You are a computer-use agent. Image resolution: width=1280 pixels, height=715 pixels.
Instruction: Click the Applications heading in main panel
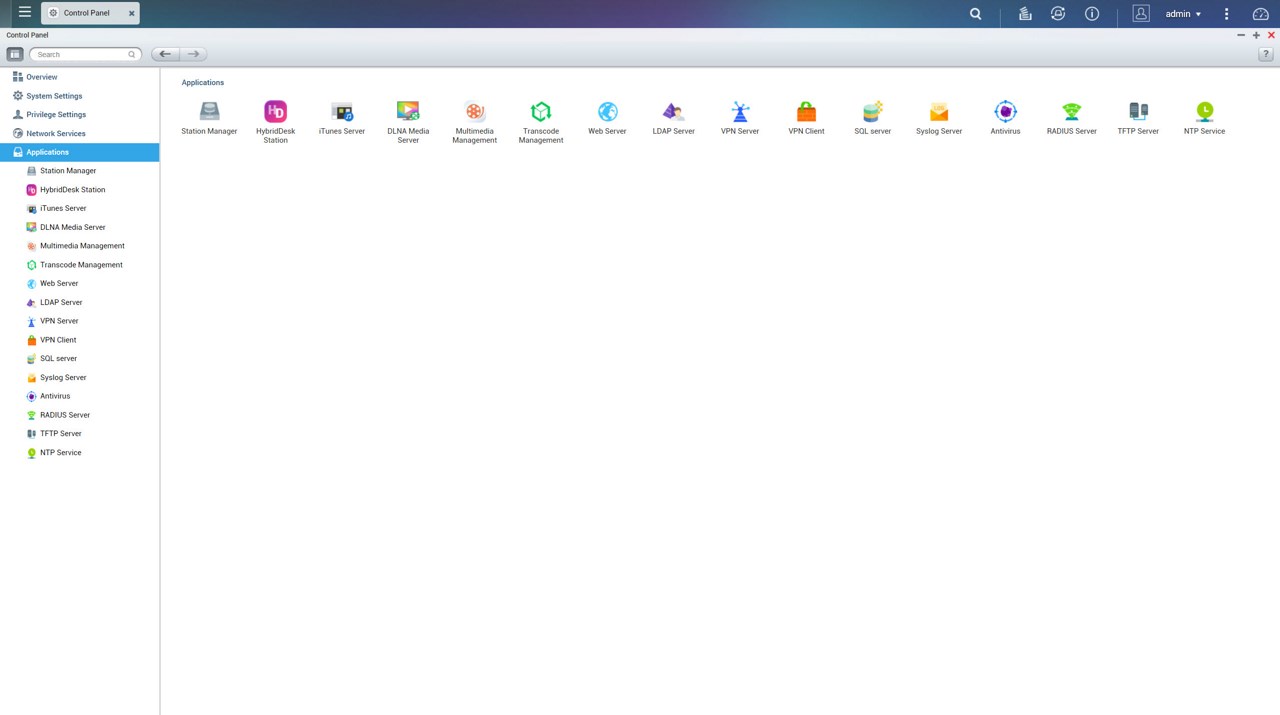[x=203, y=82]
